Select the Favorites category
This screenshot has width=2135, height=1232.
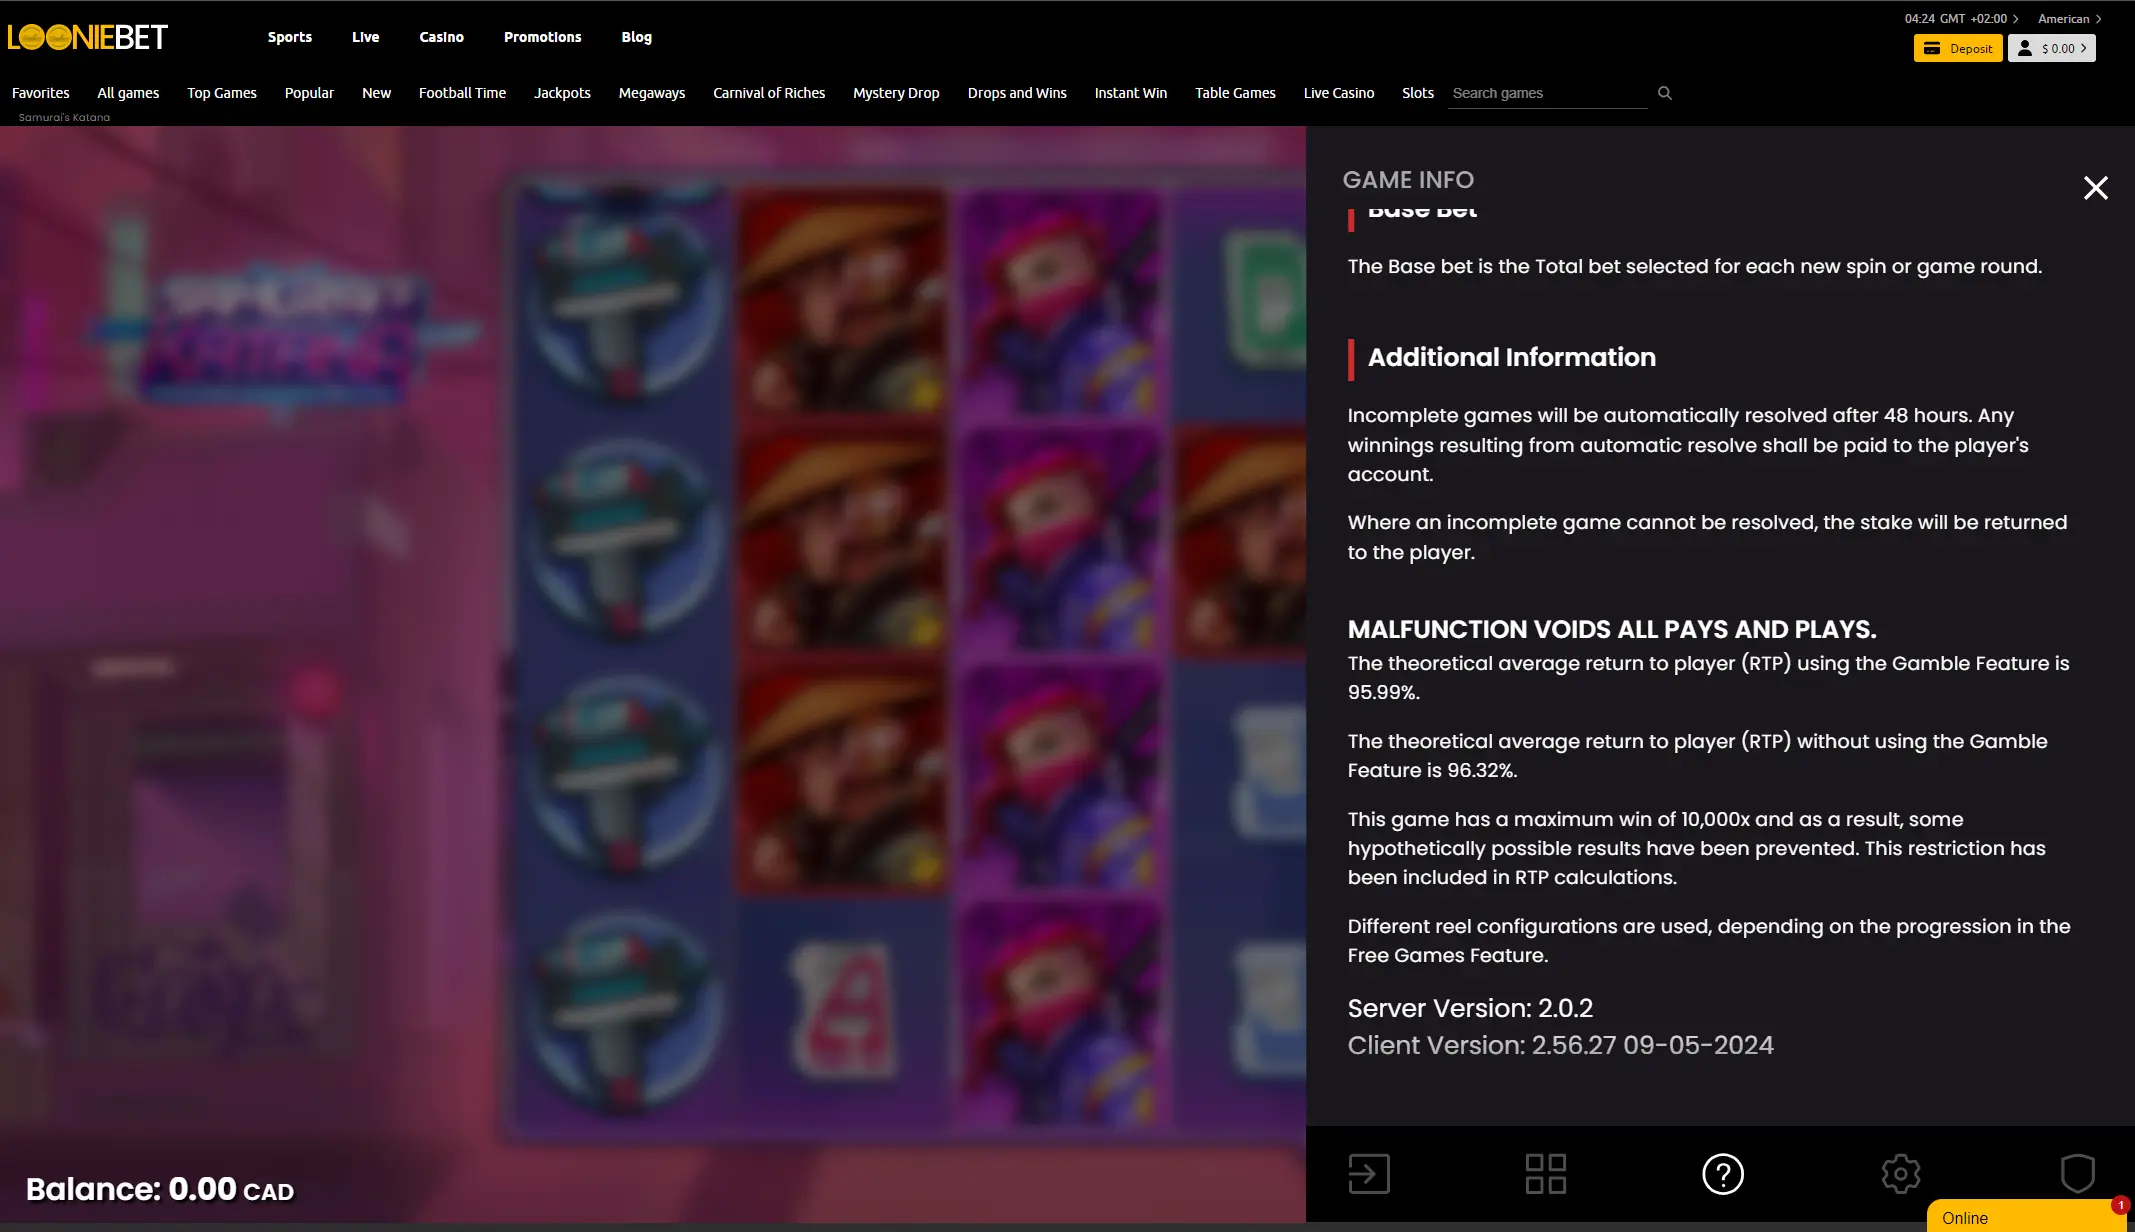(x=41, y=93)
